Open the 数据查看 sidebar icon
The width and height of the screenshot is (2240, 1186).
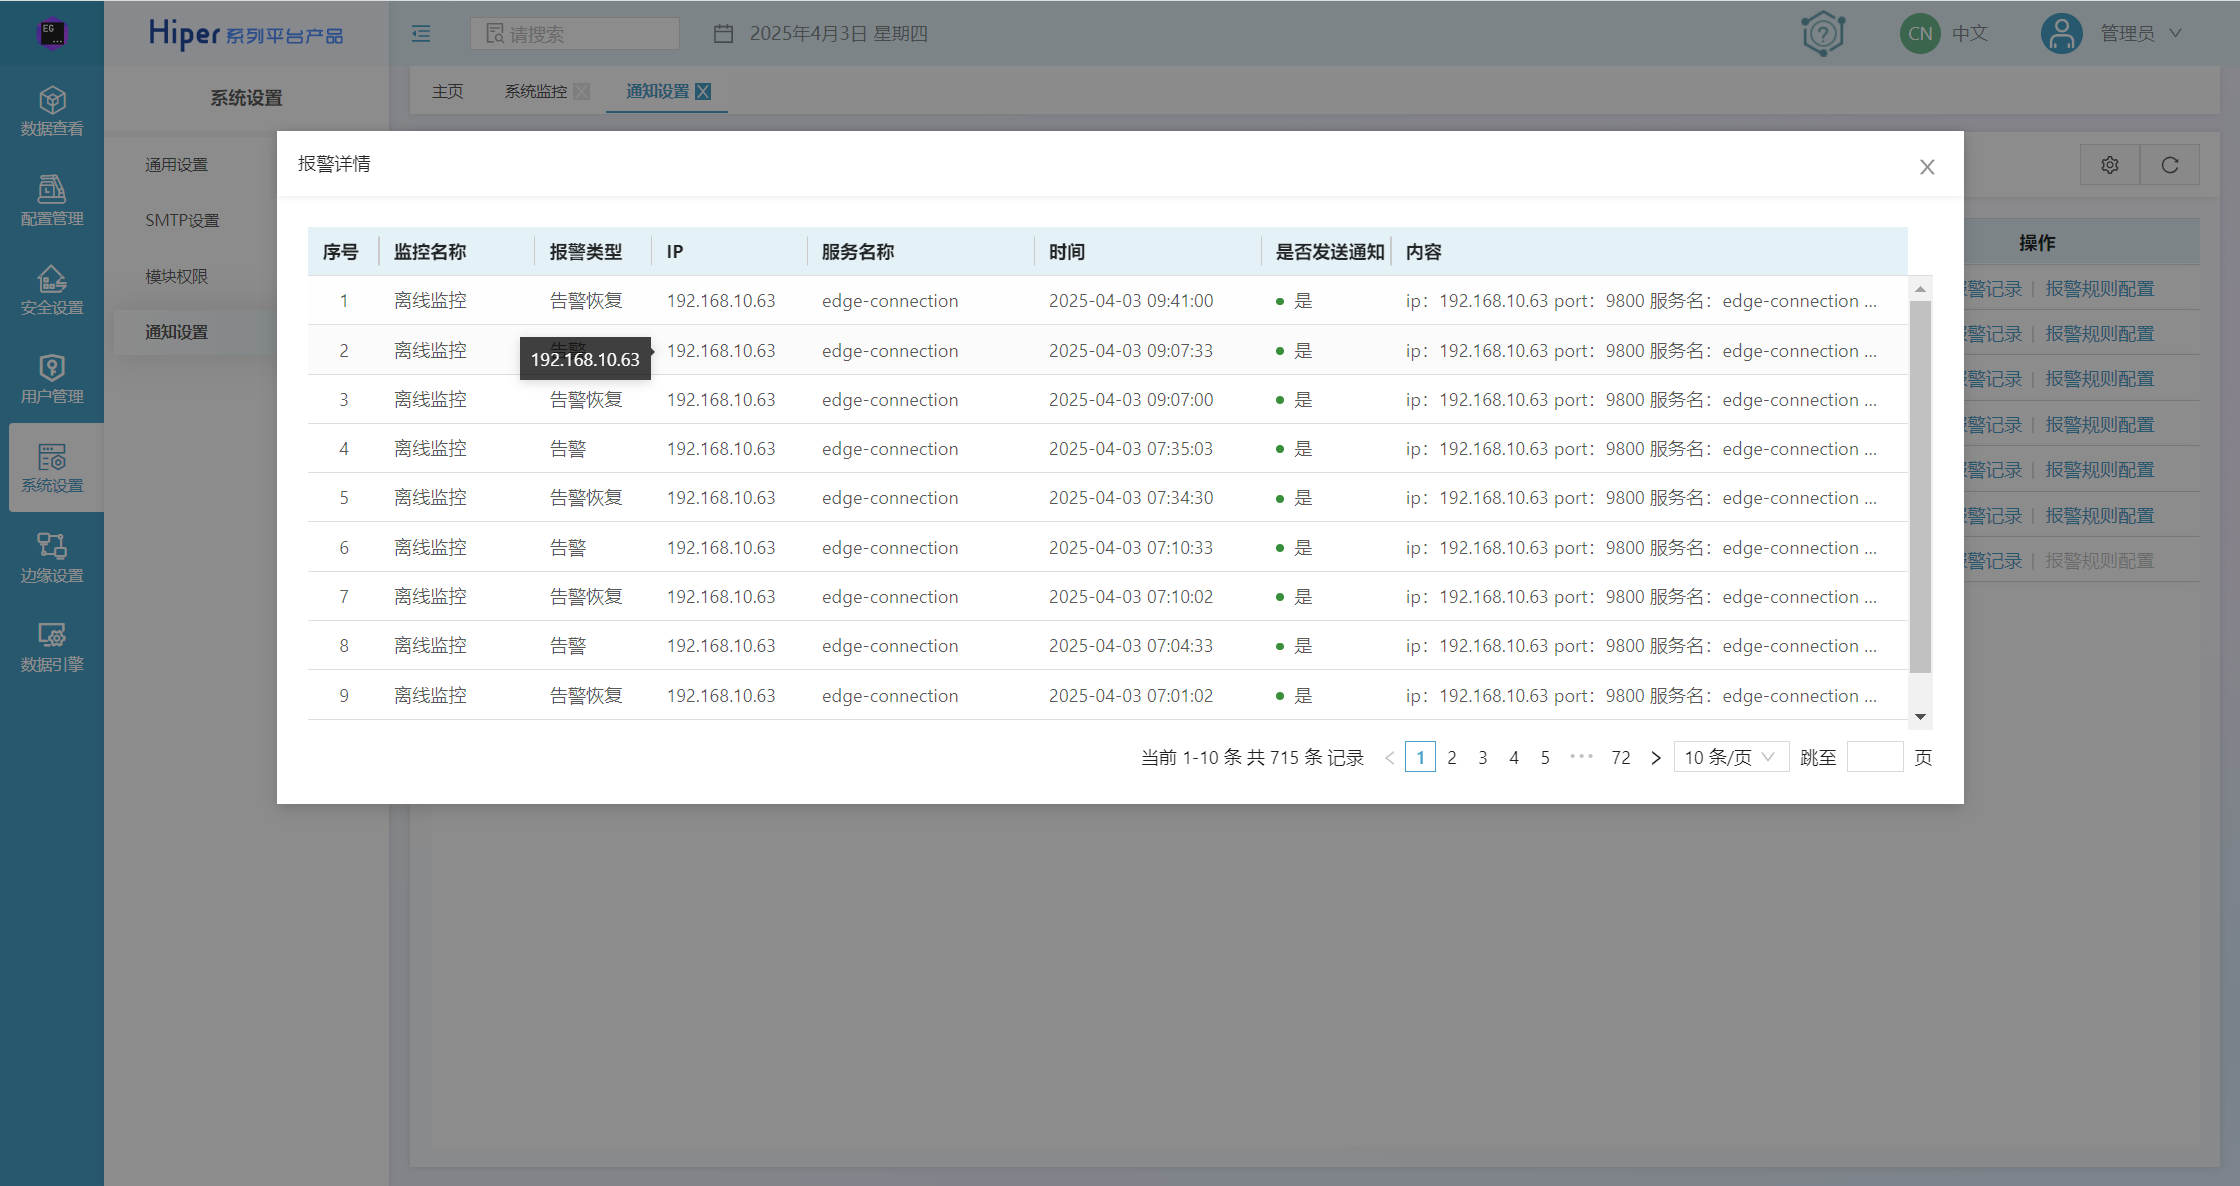click(x=52, y=111)
